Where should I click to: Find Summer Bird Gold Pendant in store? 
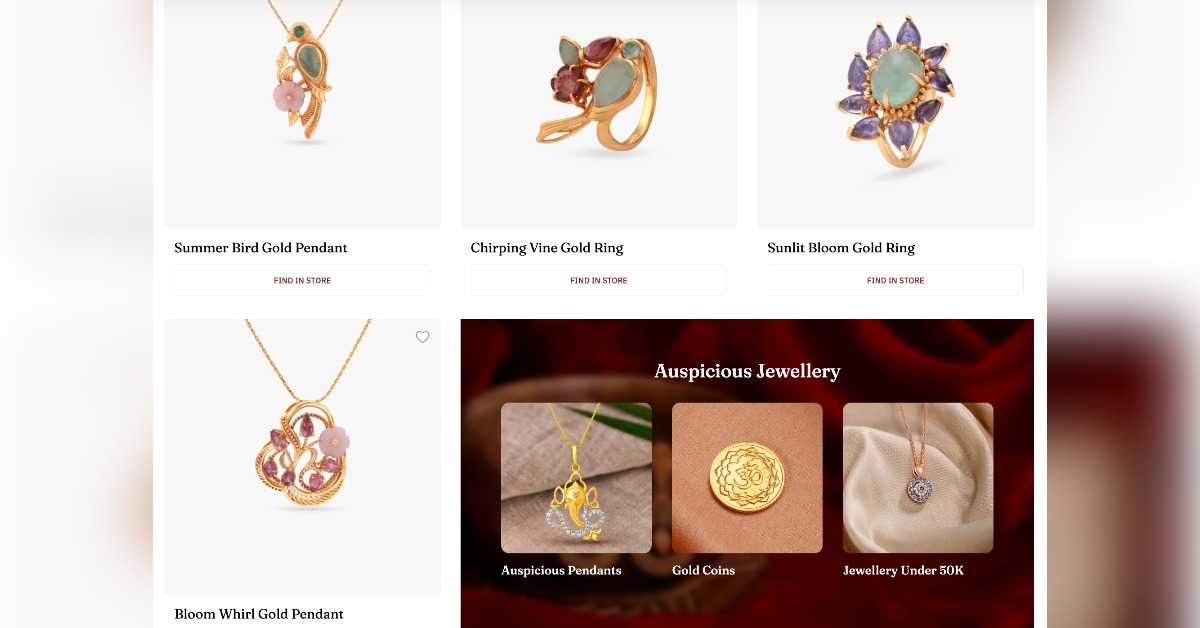pyautogui.click(x=302, y=280)
